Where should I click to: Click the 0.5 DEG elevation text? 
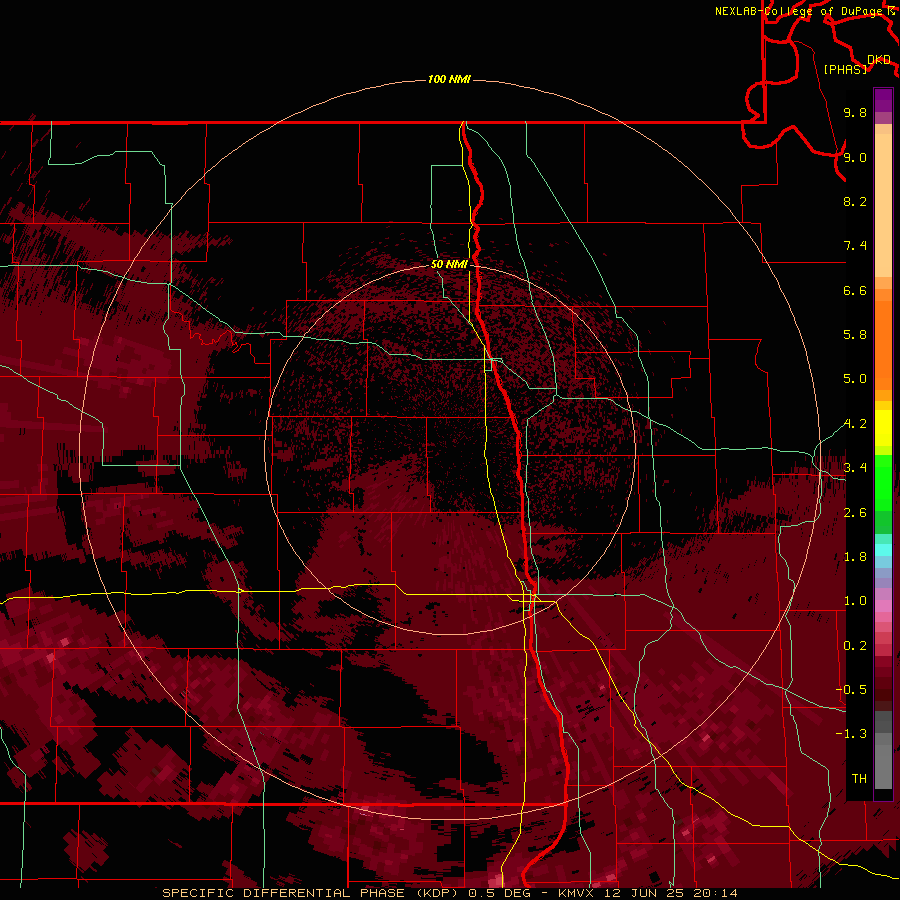(x=499, y=893)
